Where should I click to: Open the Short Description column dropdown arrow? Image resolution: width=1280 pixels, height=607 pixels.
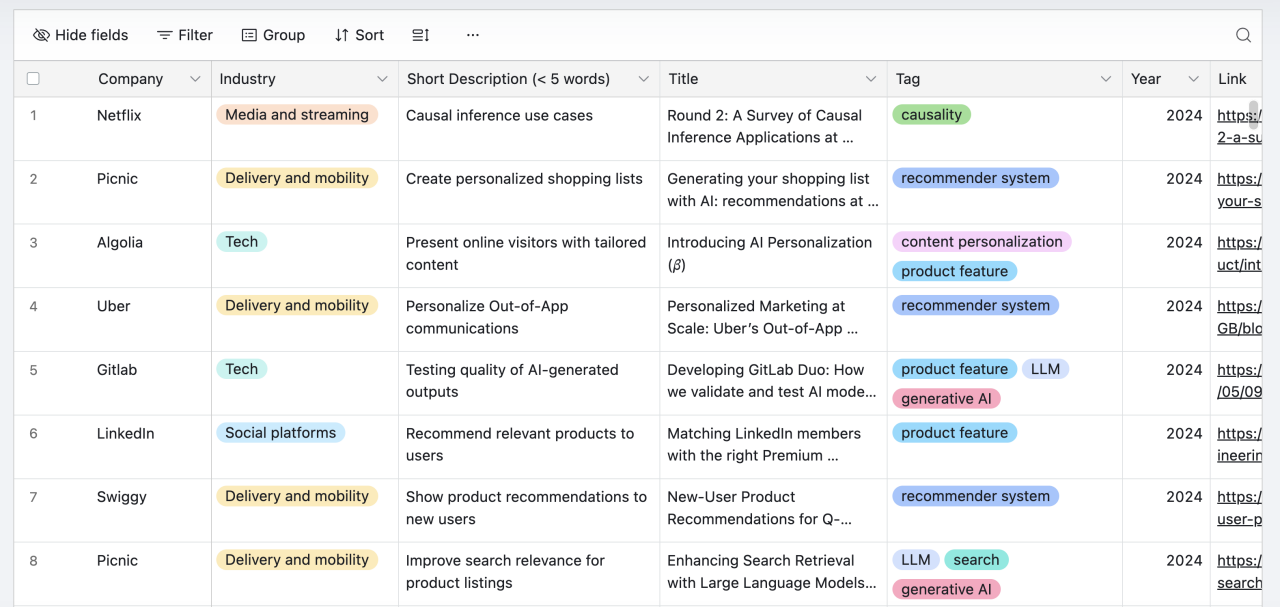click(x=644, y=79)
